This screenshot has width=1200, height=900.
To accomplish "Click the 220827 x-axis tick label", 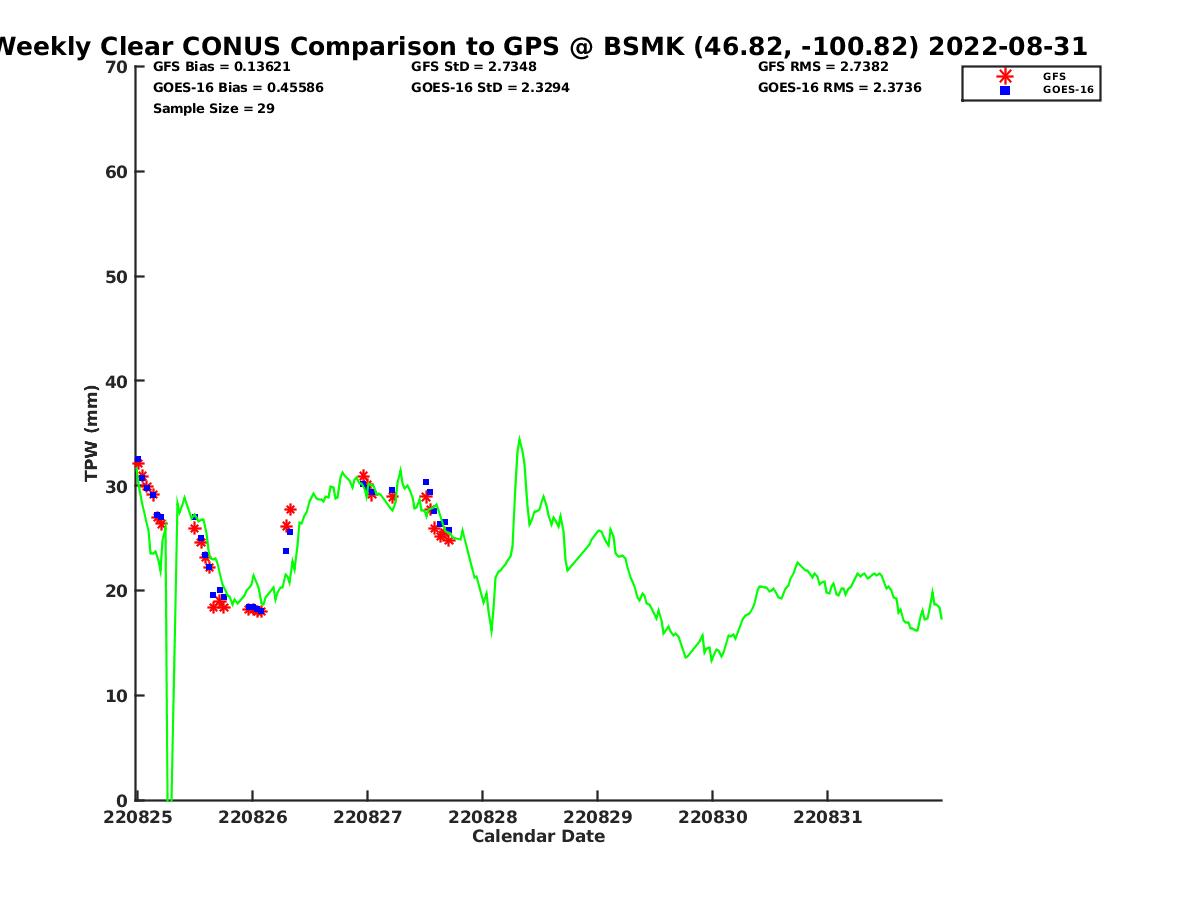I will tap(367, 817).
